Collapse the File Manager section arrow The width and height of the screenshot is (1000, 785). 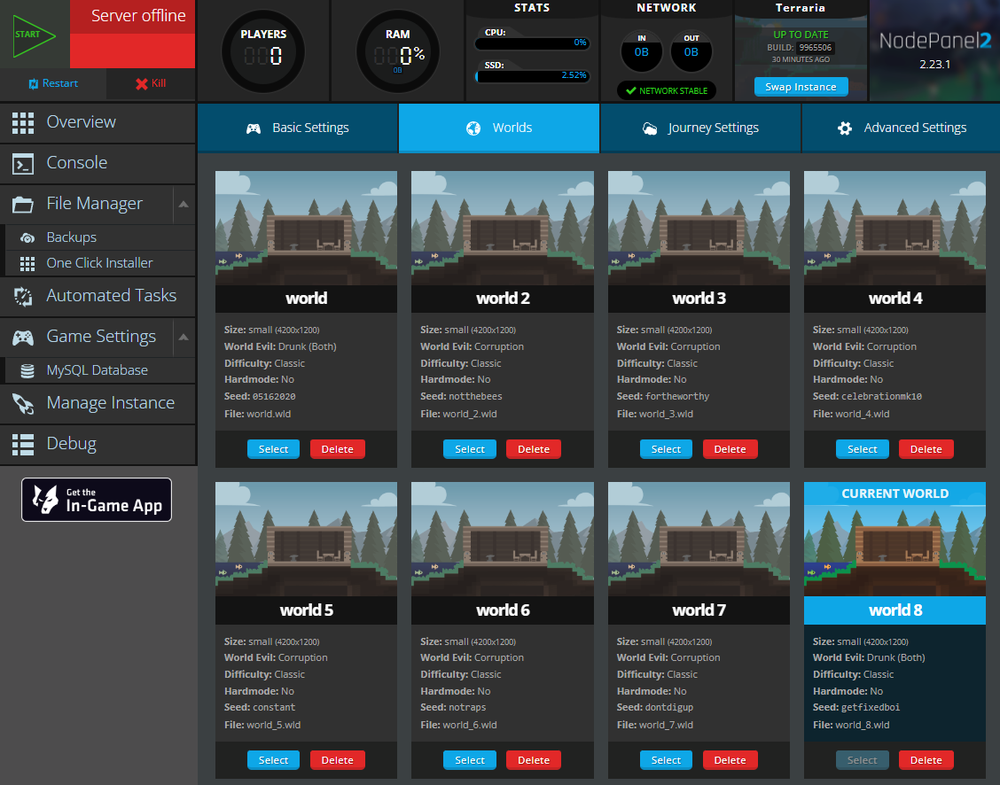(x=183, y=204)
